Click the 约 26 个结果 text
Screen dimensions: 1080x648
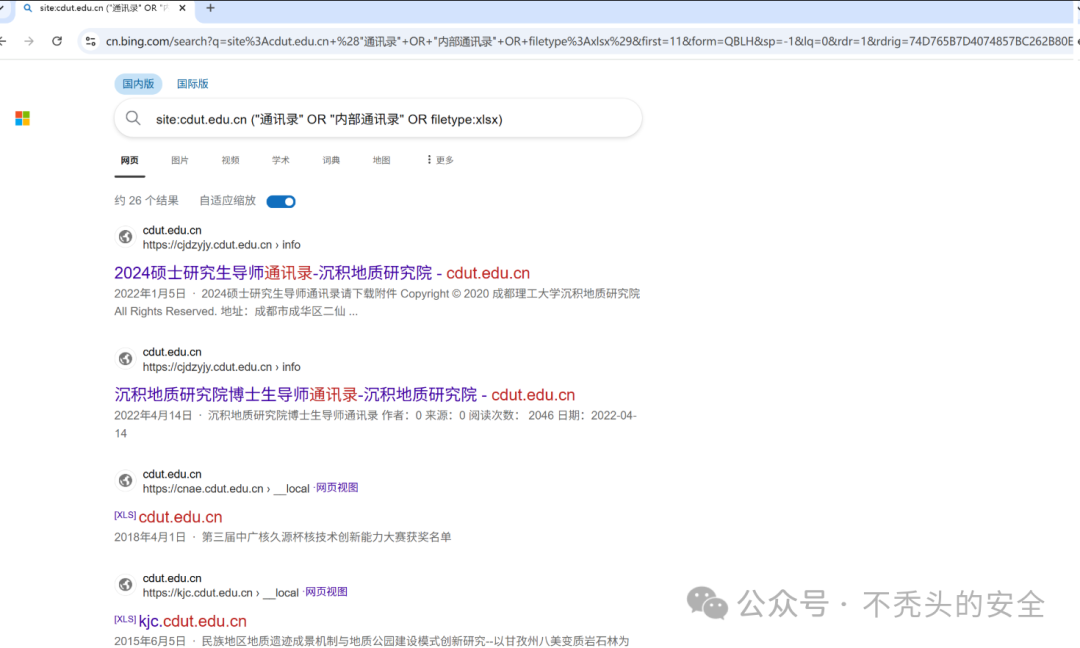146,200
